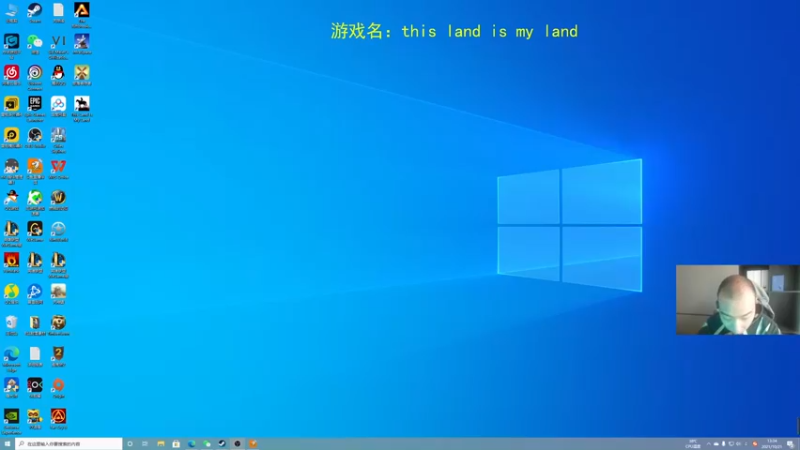Select the Cities Skylines desktop shortcut
Image resolution: width=800 pixels, height=450 pixels.
(x=58, y=139)
